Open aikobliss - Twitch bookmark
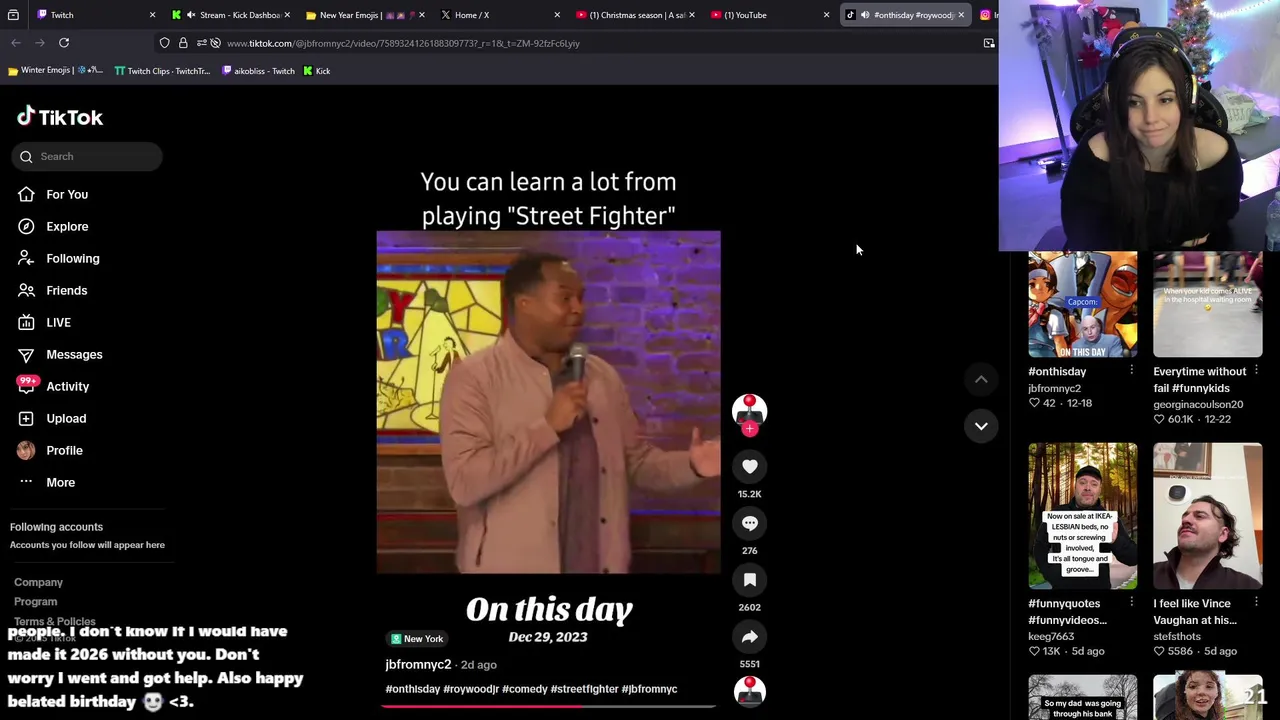Screen dimensions: 1280x720 pyautogui.click(x=258, y=71)
